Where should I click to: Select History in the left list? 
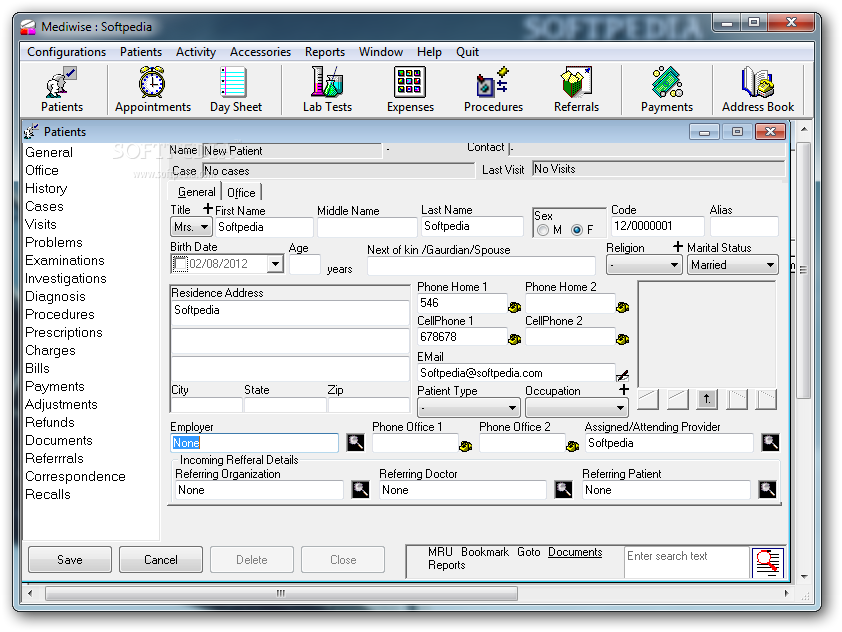click(x=46, y=188)
